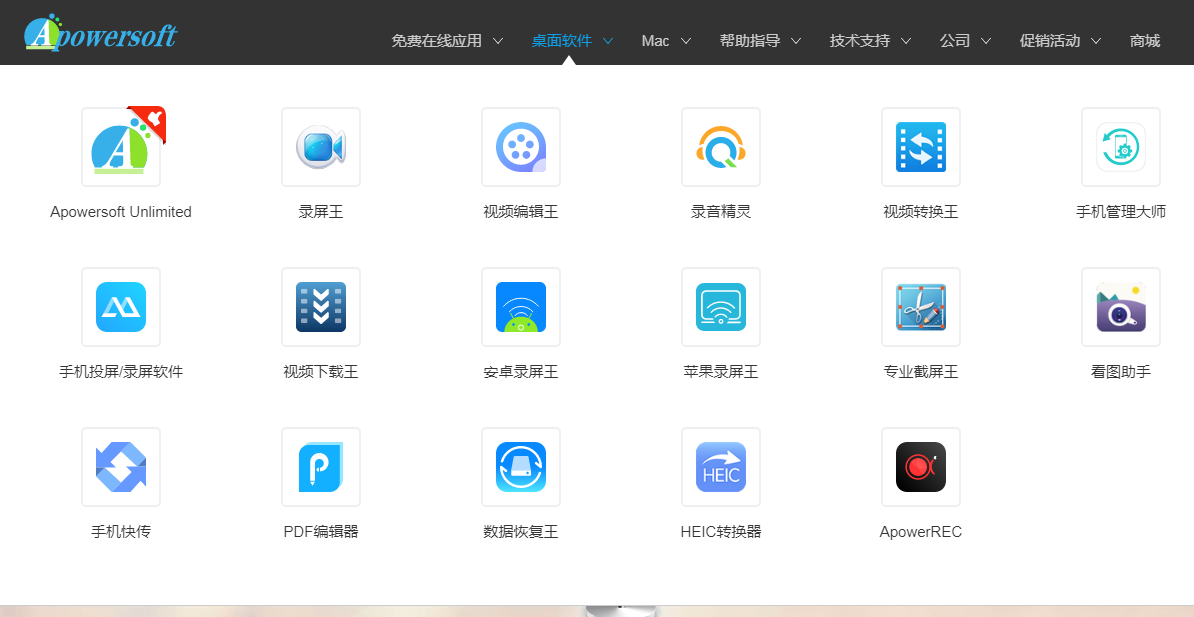Screen dimensions: 1194x617
Task: Select the 录屏王 camera icon
Action: click(x=321, y=147)
